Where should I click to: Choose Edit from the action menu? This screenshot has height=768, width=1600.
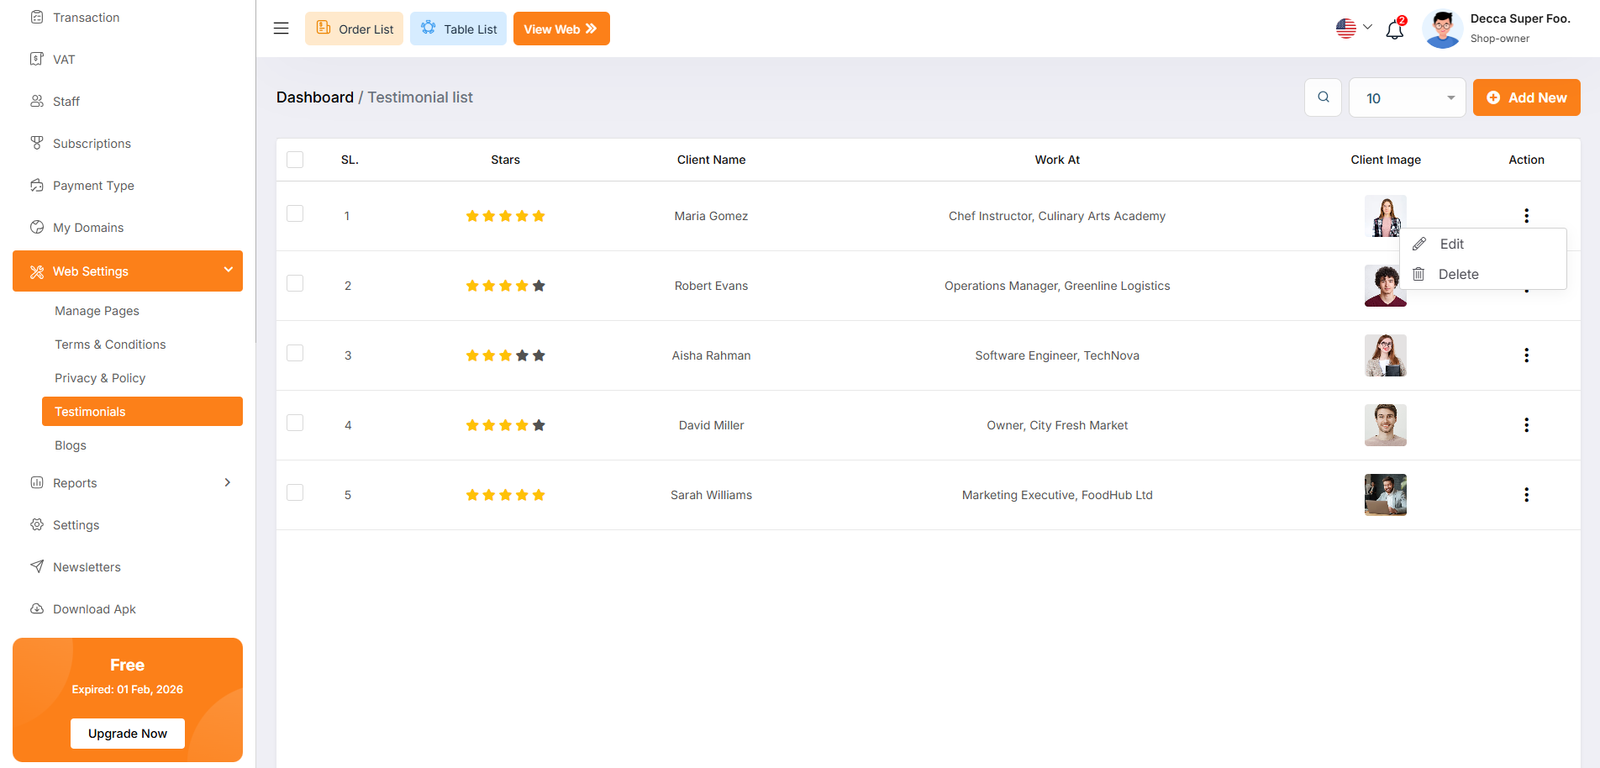(1451, 244)
